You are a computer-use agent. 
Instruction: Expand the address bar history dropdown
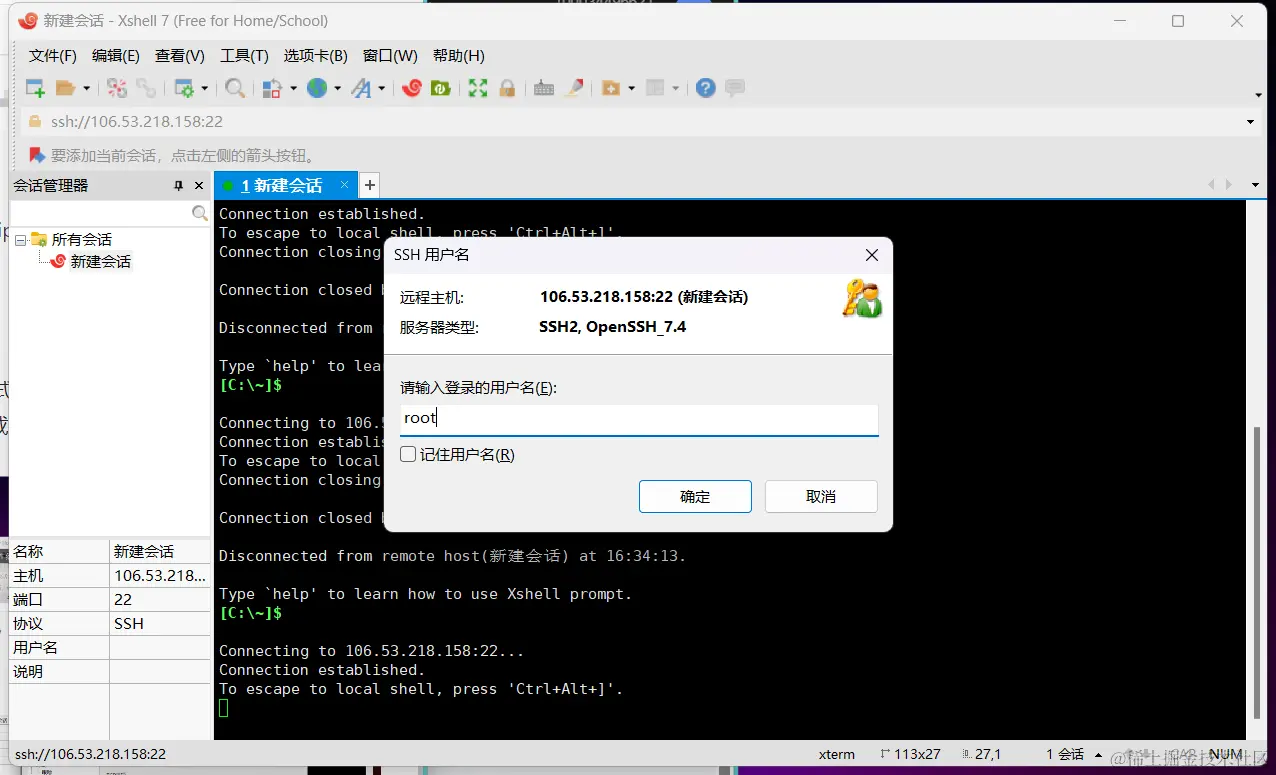(x=1250, y=122)
